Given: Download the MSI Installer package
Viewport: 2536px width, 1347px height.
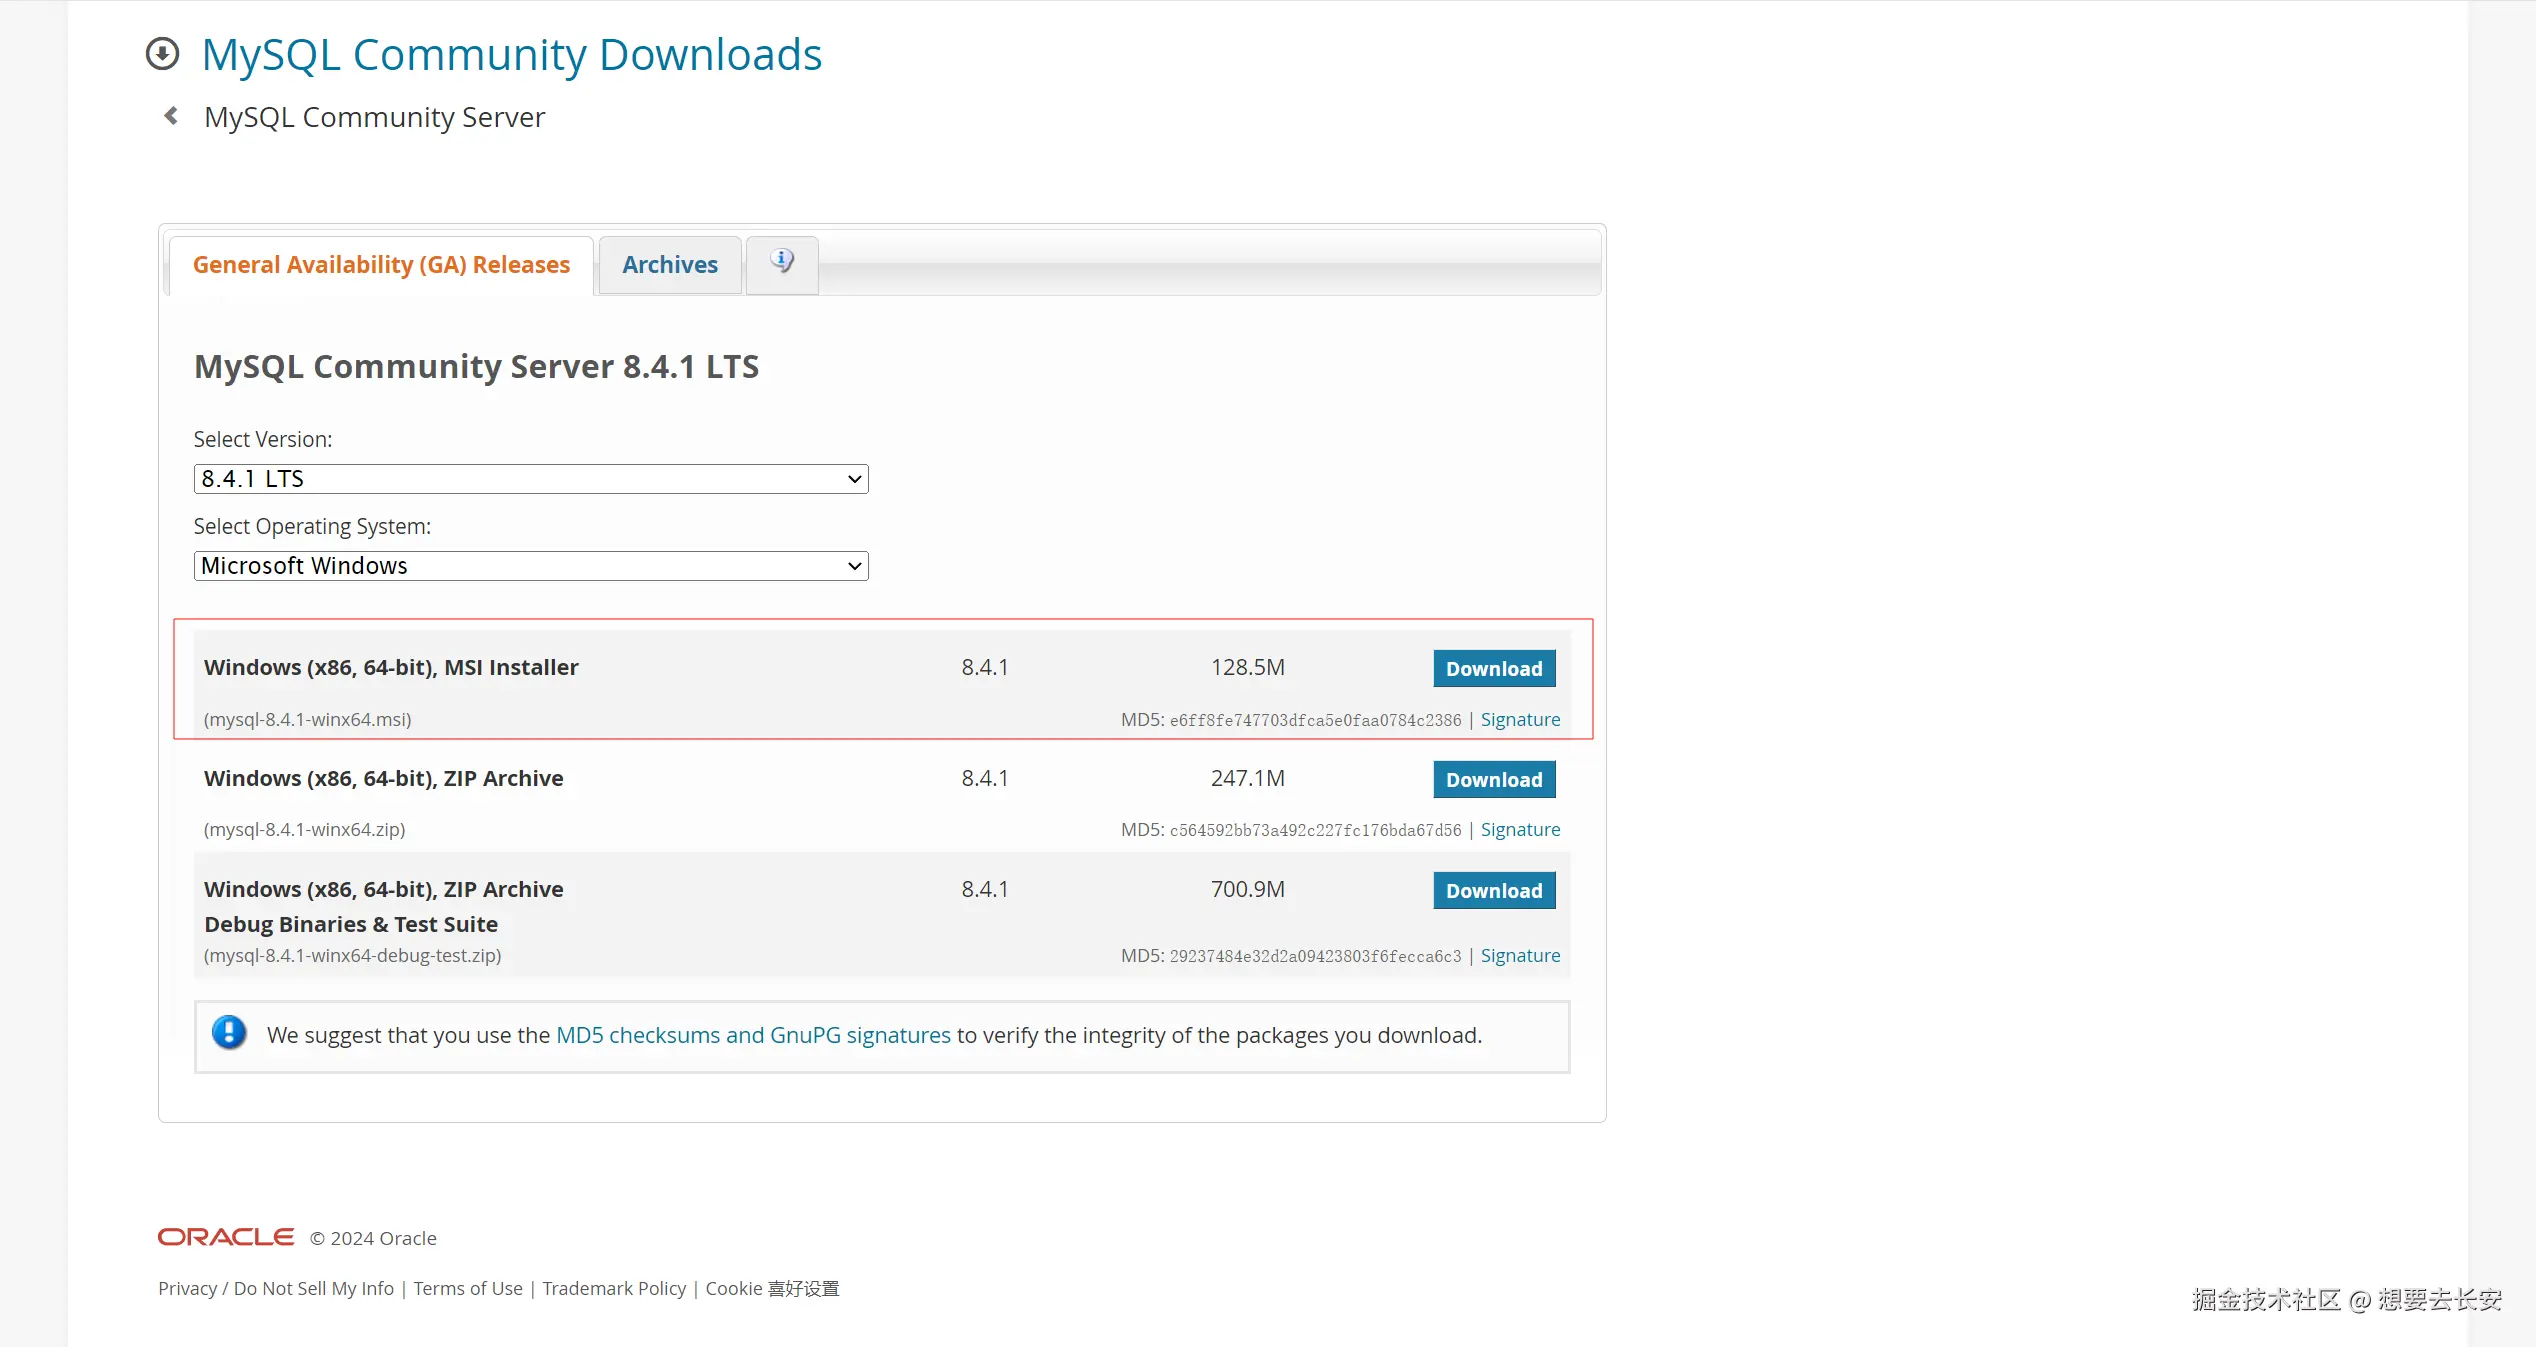Looking at the screenshot, I should pos(1493,669).
